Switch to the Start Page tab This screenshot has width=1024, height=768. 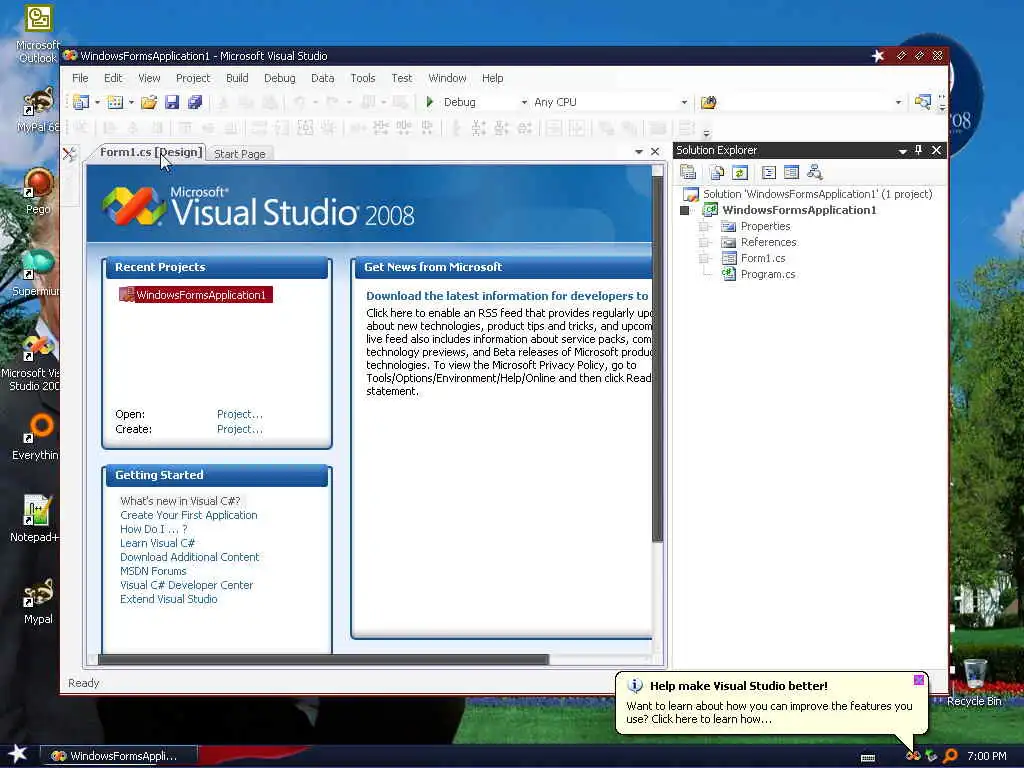click(240, 154)
